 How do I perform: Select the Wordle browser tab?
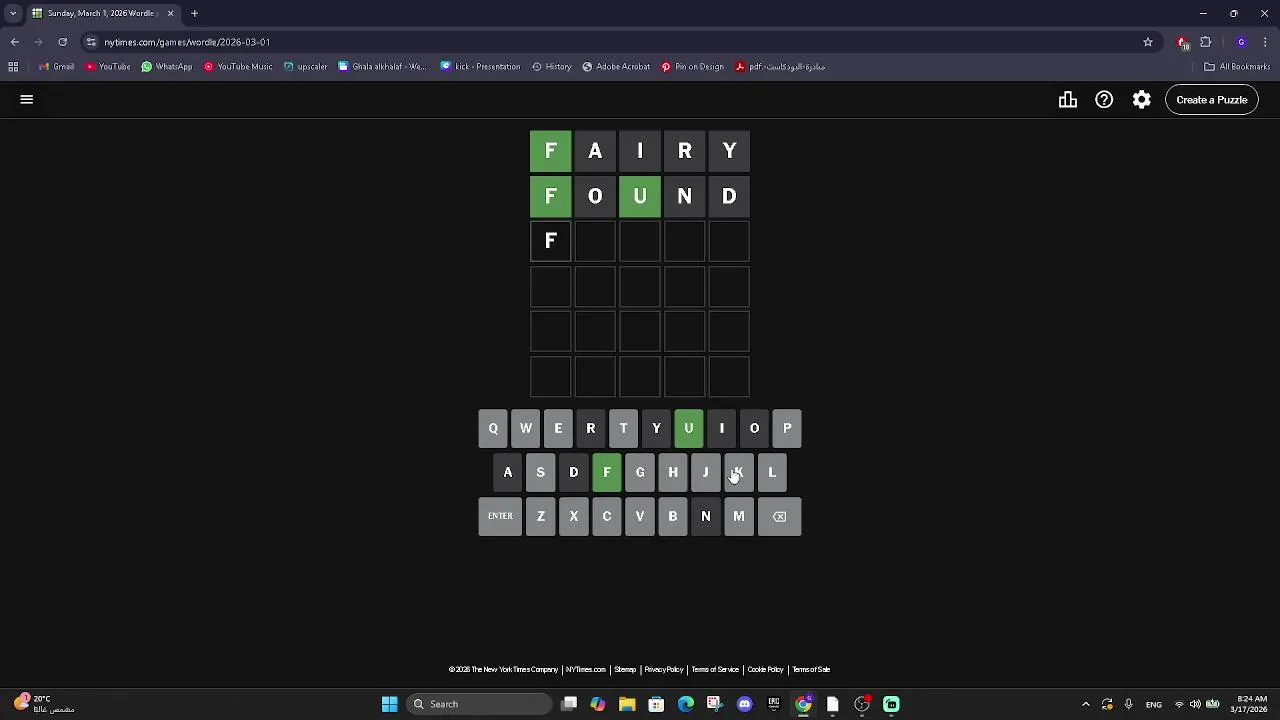point(103,13)
